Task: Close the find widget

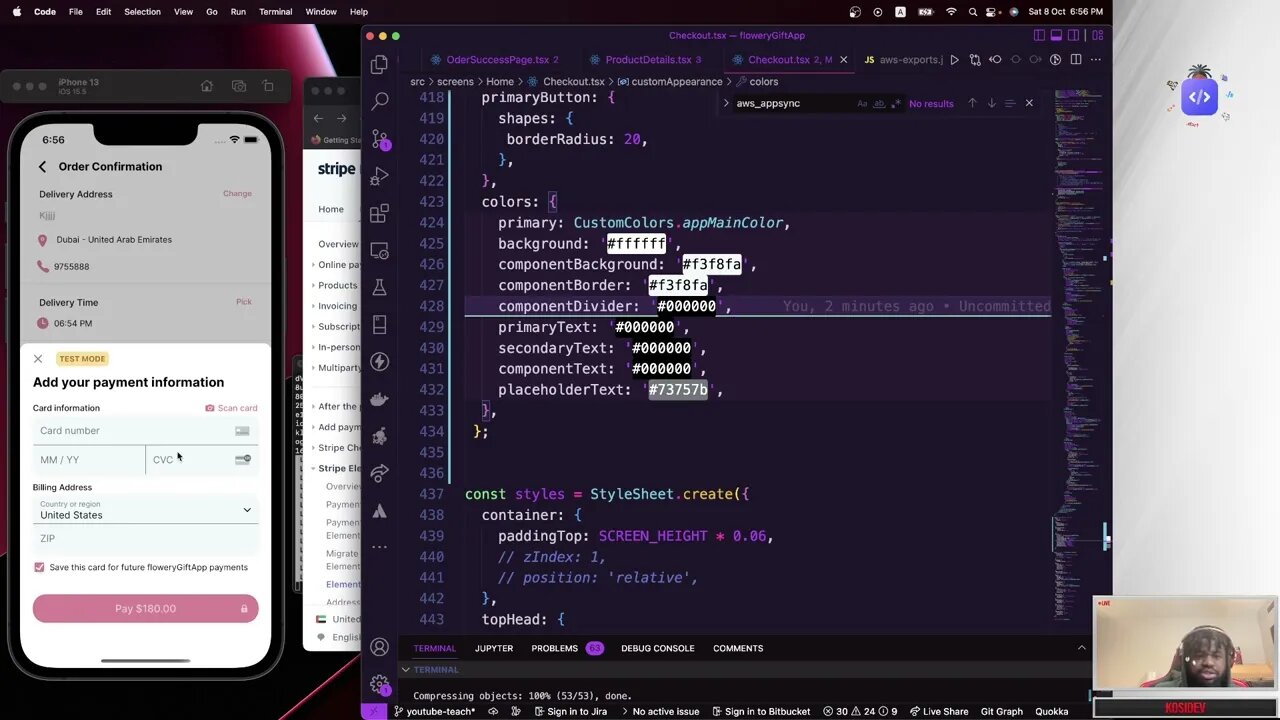Action: (x=1029, y=103)
